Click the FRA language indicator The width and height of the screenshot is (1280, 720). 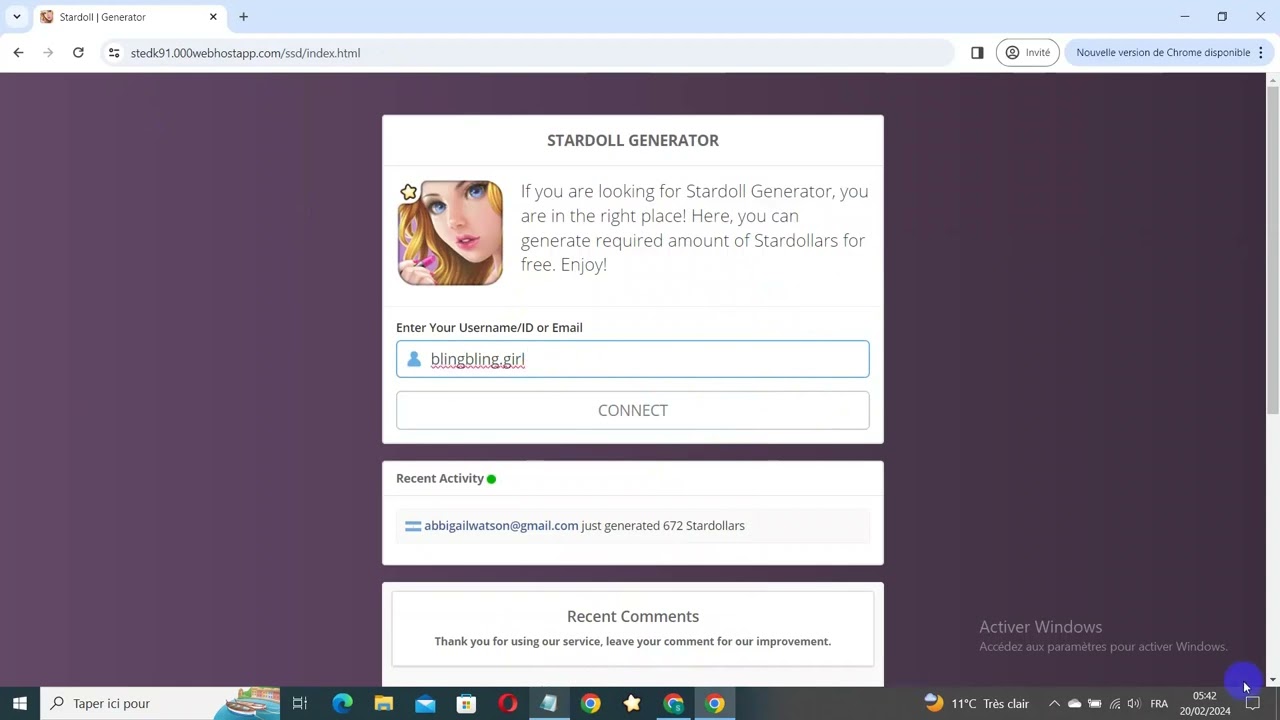(x=1159, y=704)
